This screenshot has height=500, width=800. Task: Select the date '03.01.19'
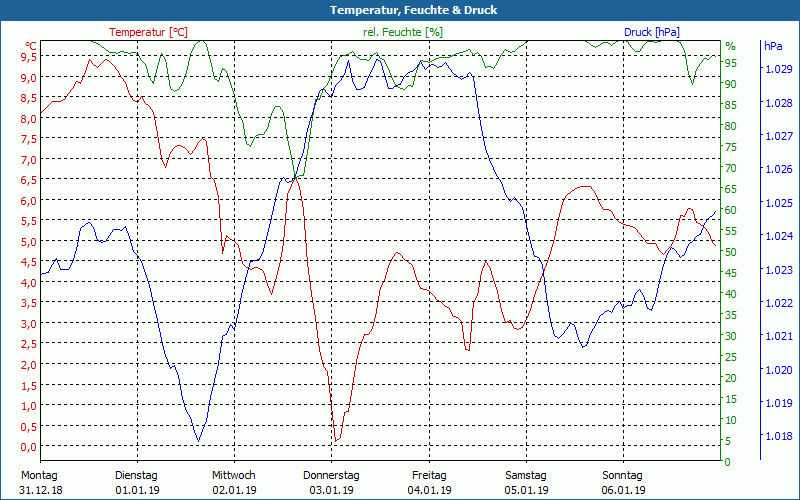pos(331,490)
